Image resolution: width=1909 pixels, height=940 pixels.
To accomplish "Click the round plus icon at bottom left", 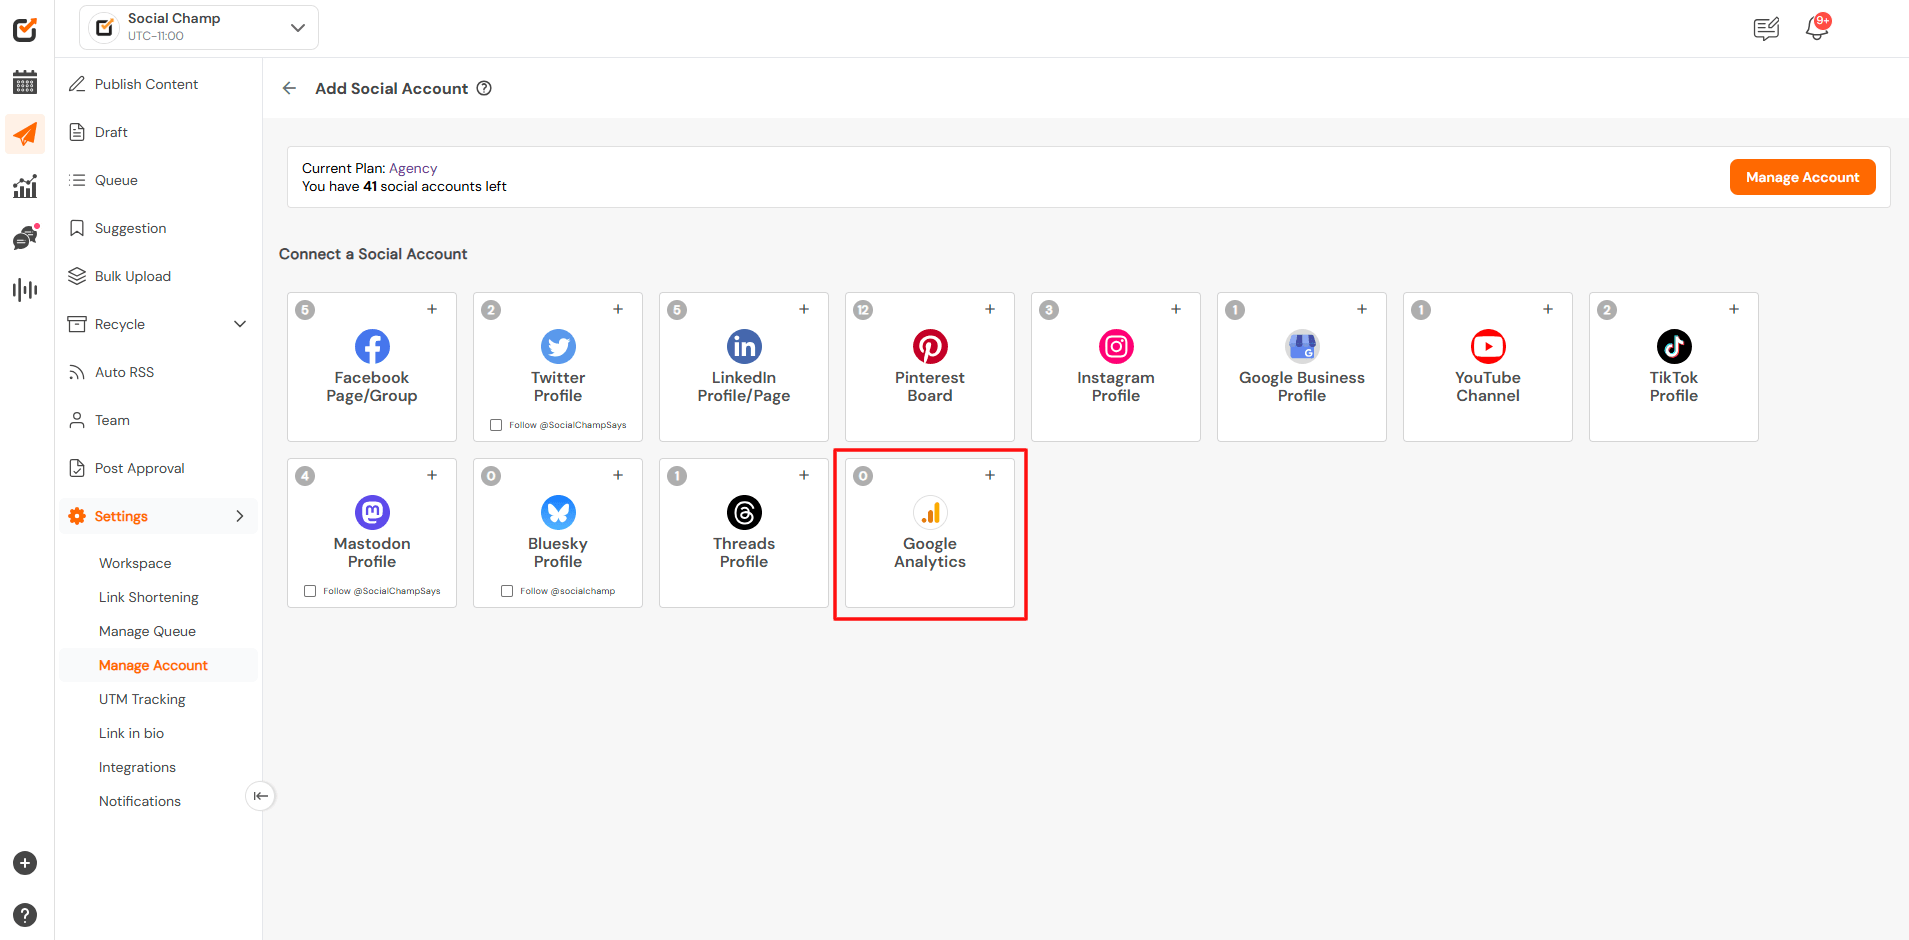I will click(x=25, y=863).
